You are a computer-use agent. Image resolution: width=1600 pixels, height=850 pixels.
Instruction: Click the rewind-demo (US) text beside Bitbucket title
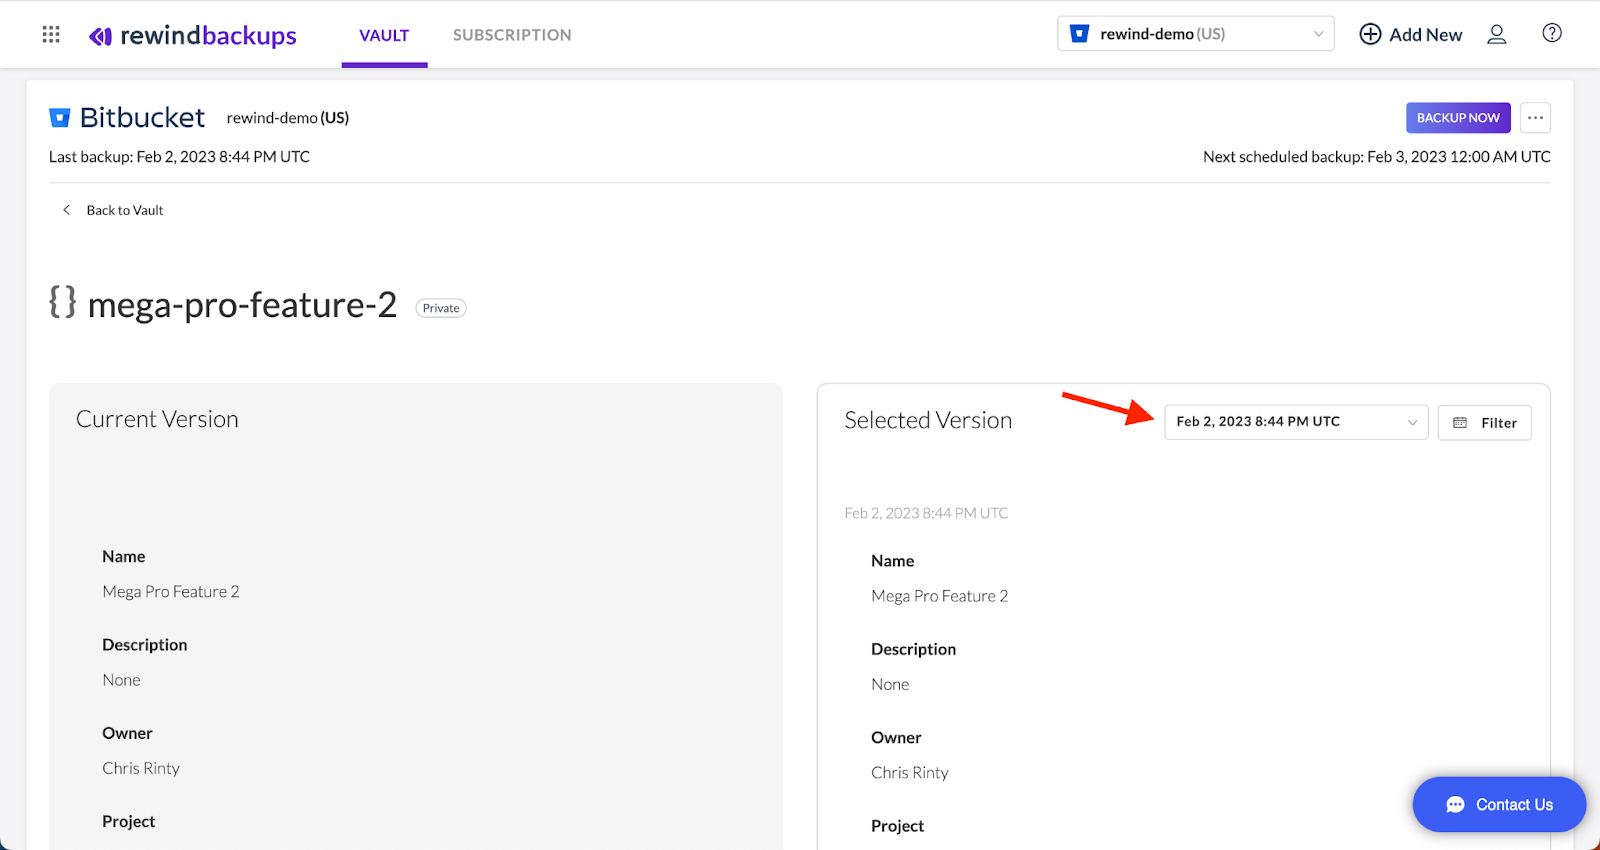[x=288, y=118]
